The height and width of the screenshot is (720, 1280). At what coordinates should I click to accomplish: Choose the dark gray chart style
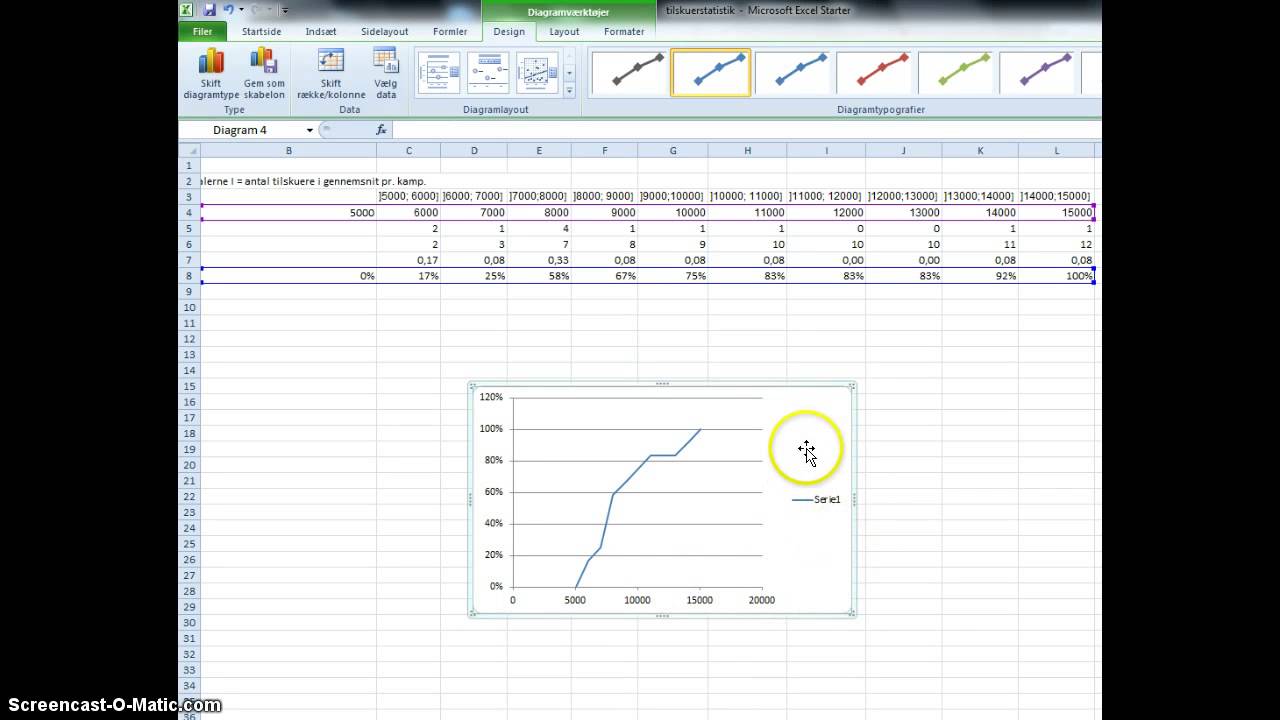(x=628, y=73)
